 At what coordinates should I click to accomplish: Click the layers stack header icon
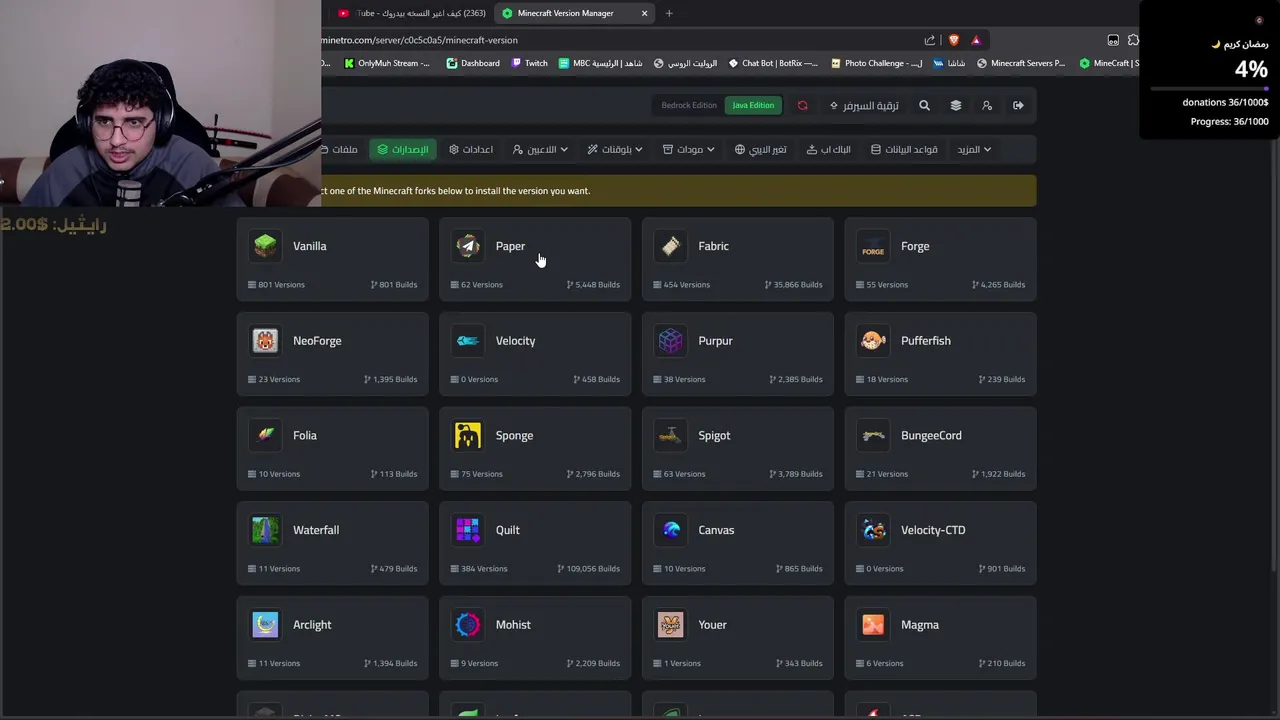[955, 105]
